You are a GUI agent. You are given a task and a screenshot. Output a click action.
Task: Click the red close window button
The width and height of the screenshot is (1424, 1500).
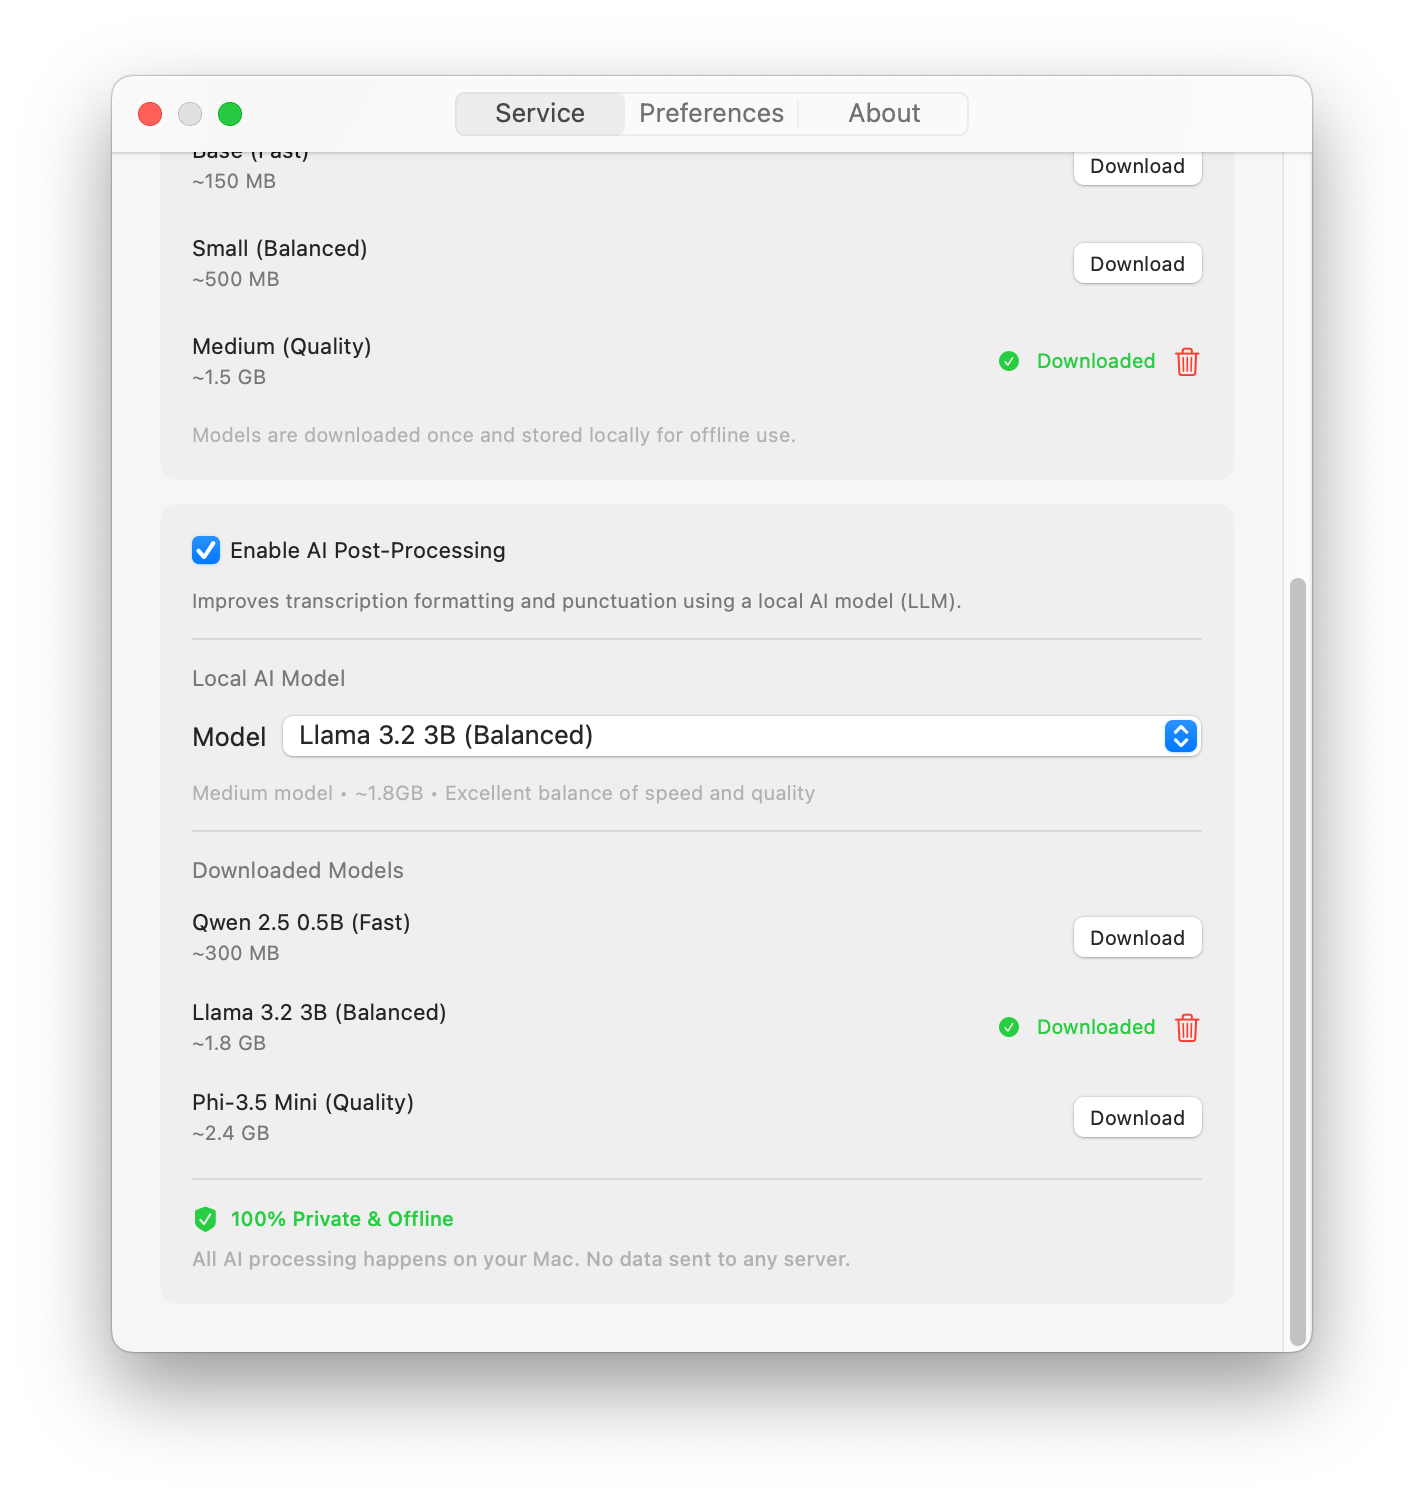tap(150, 114)
